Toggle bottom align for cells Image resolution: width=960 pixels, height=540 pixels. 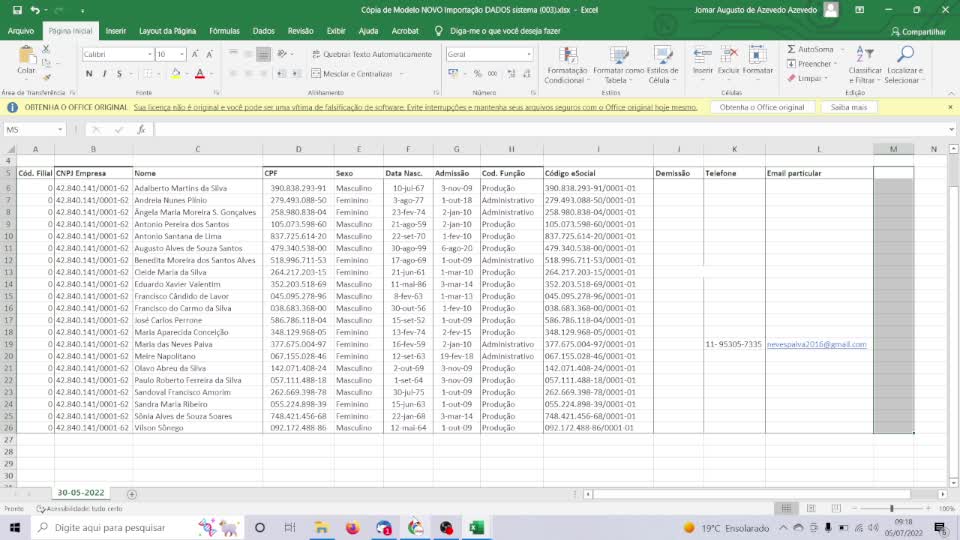pos(263,54)
